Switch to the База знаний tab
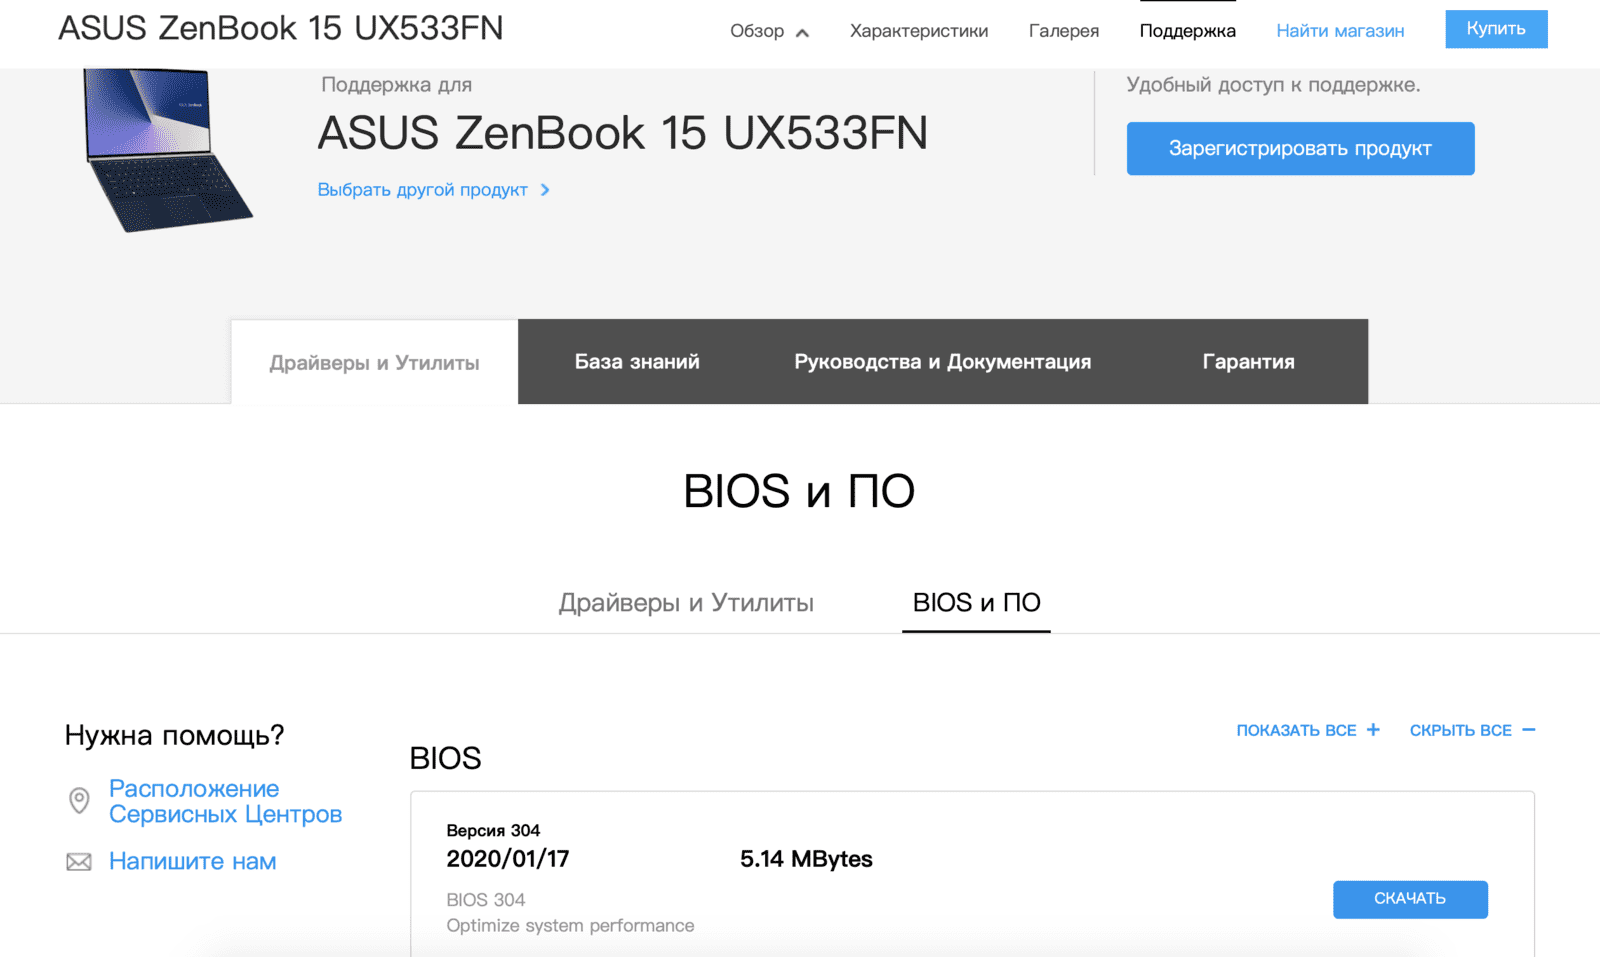Image resolution: width=1600 pixels, height=957 pixels. tap(636, 362)
